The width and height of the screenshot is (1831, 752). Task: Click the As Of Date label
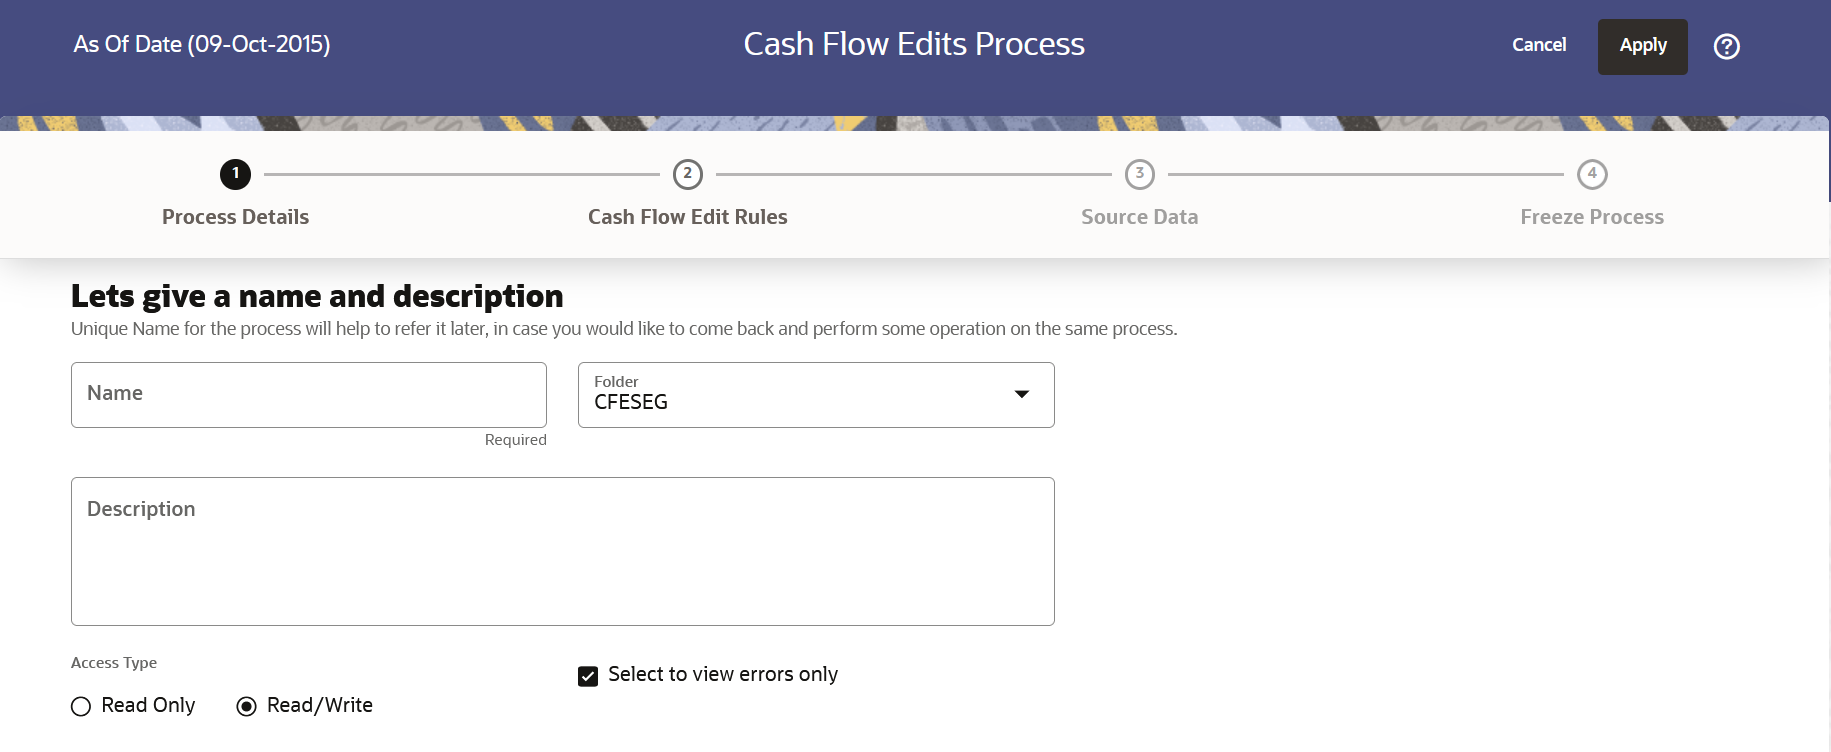201,44
